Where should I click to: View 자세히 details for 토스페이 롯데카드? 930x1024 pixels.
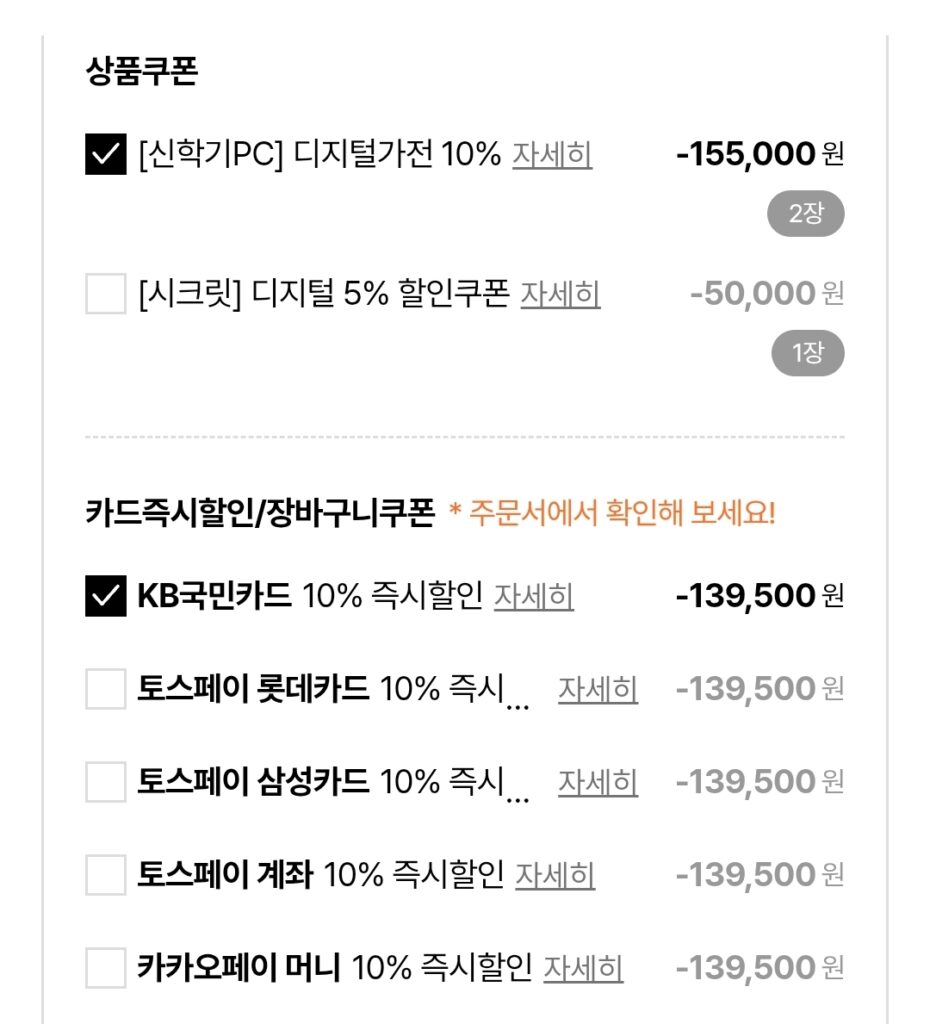coord(598,690)
